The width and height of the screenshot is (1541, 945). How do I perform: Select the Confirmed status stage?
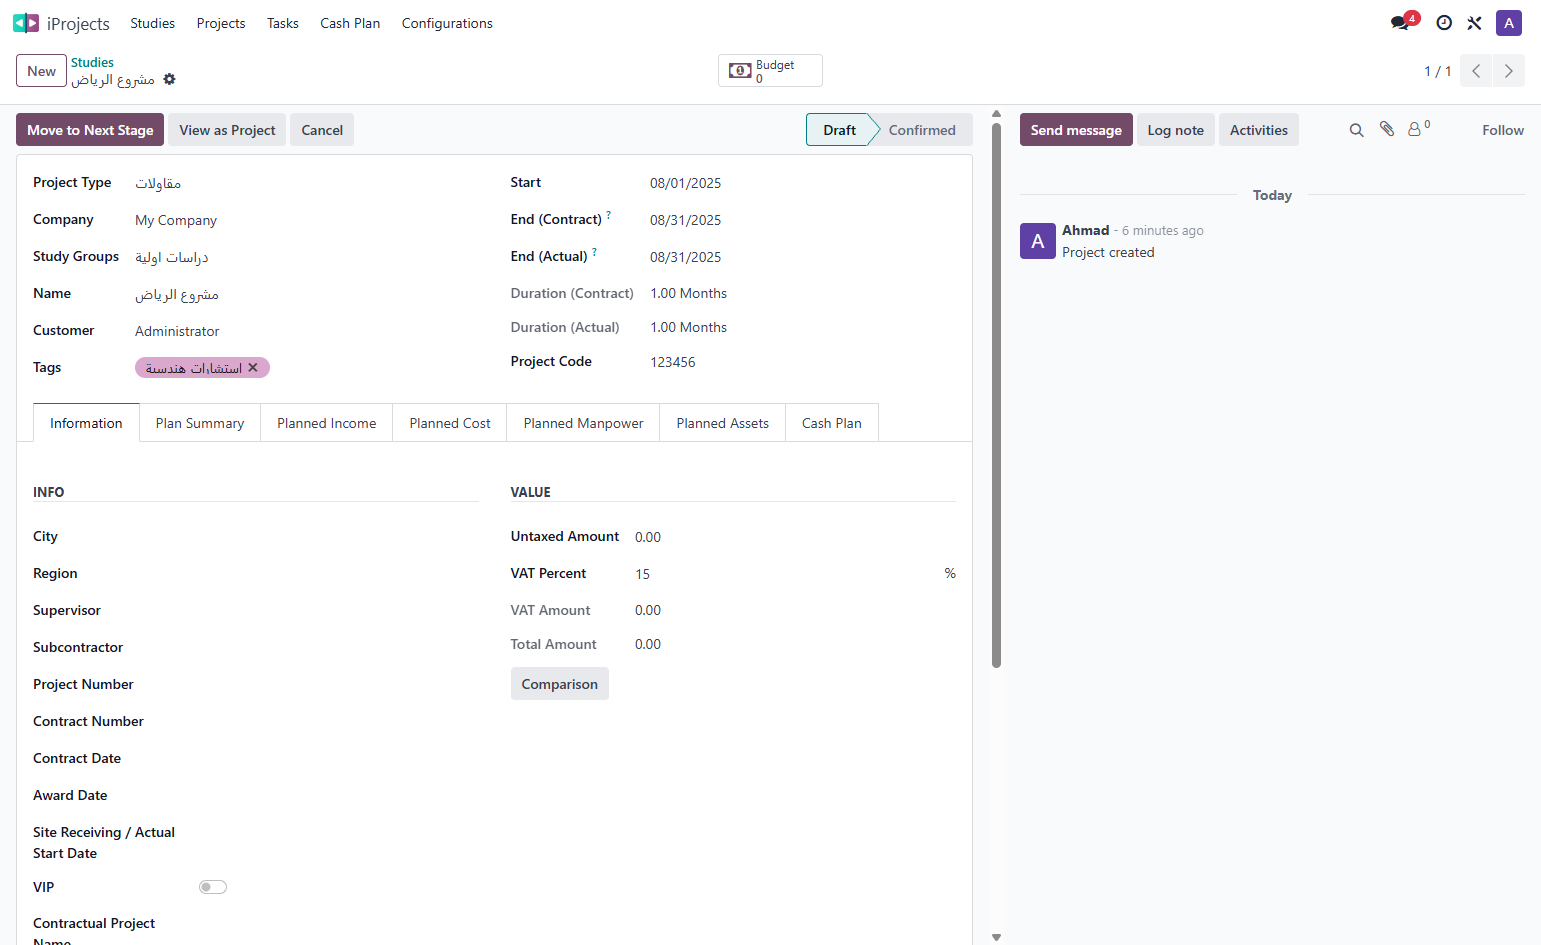tap(922, 130)
